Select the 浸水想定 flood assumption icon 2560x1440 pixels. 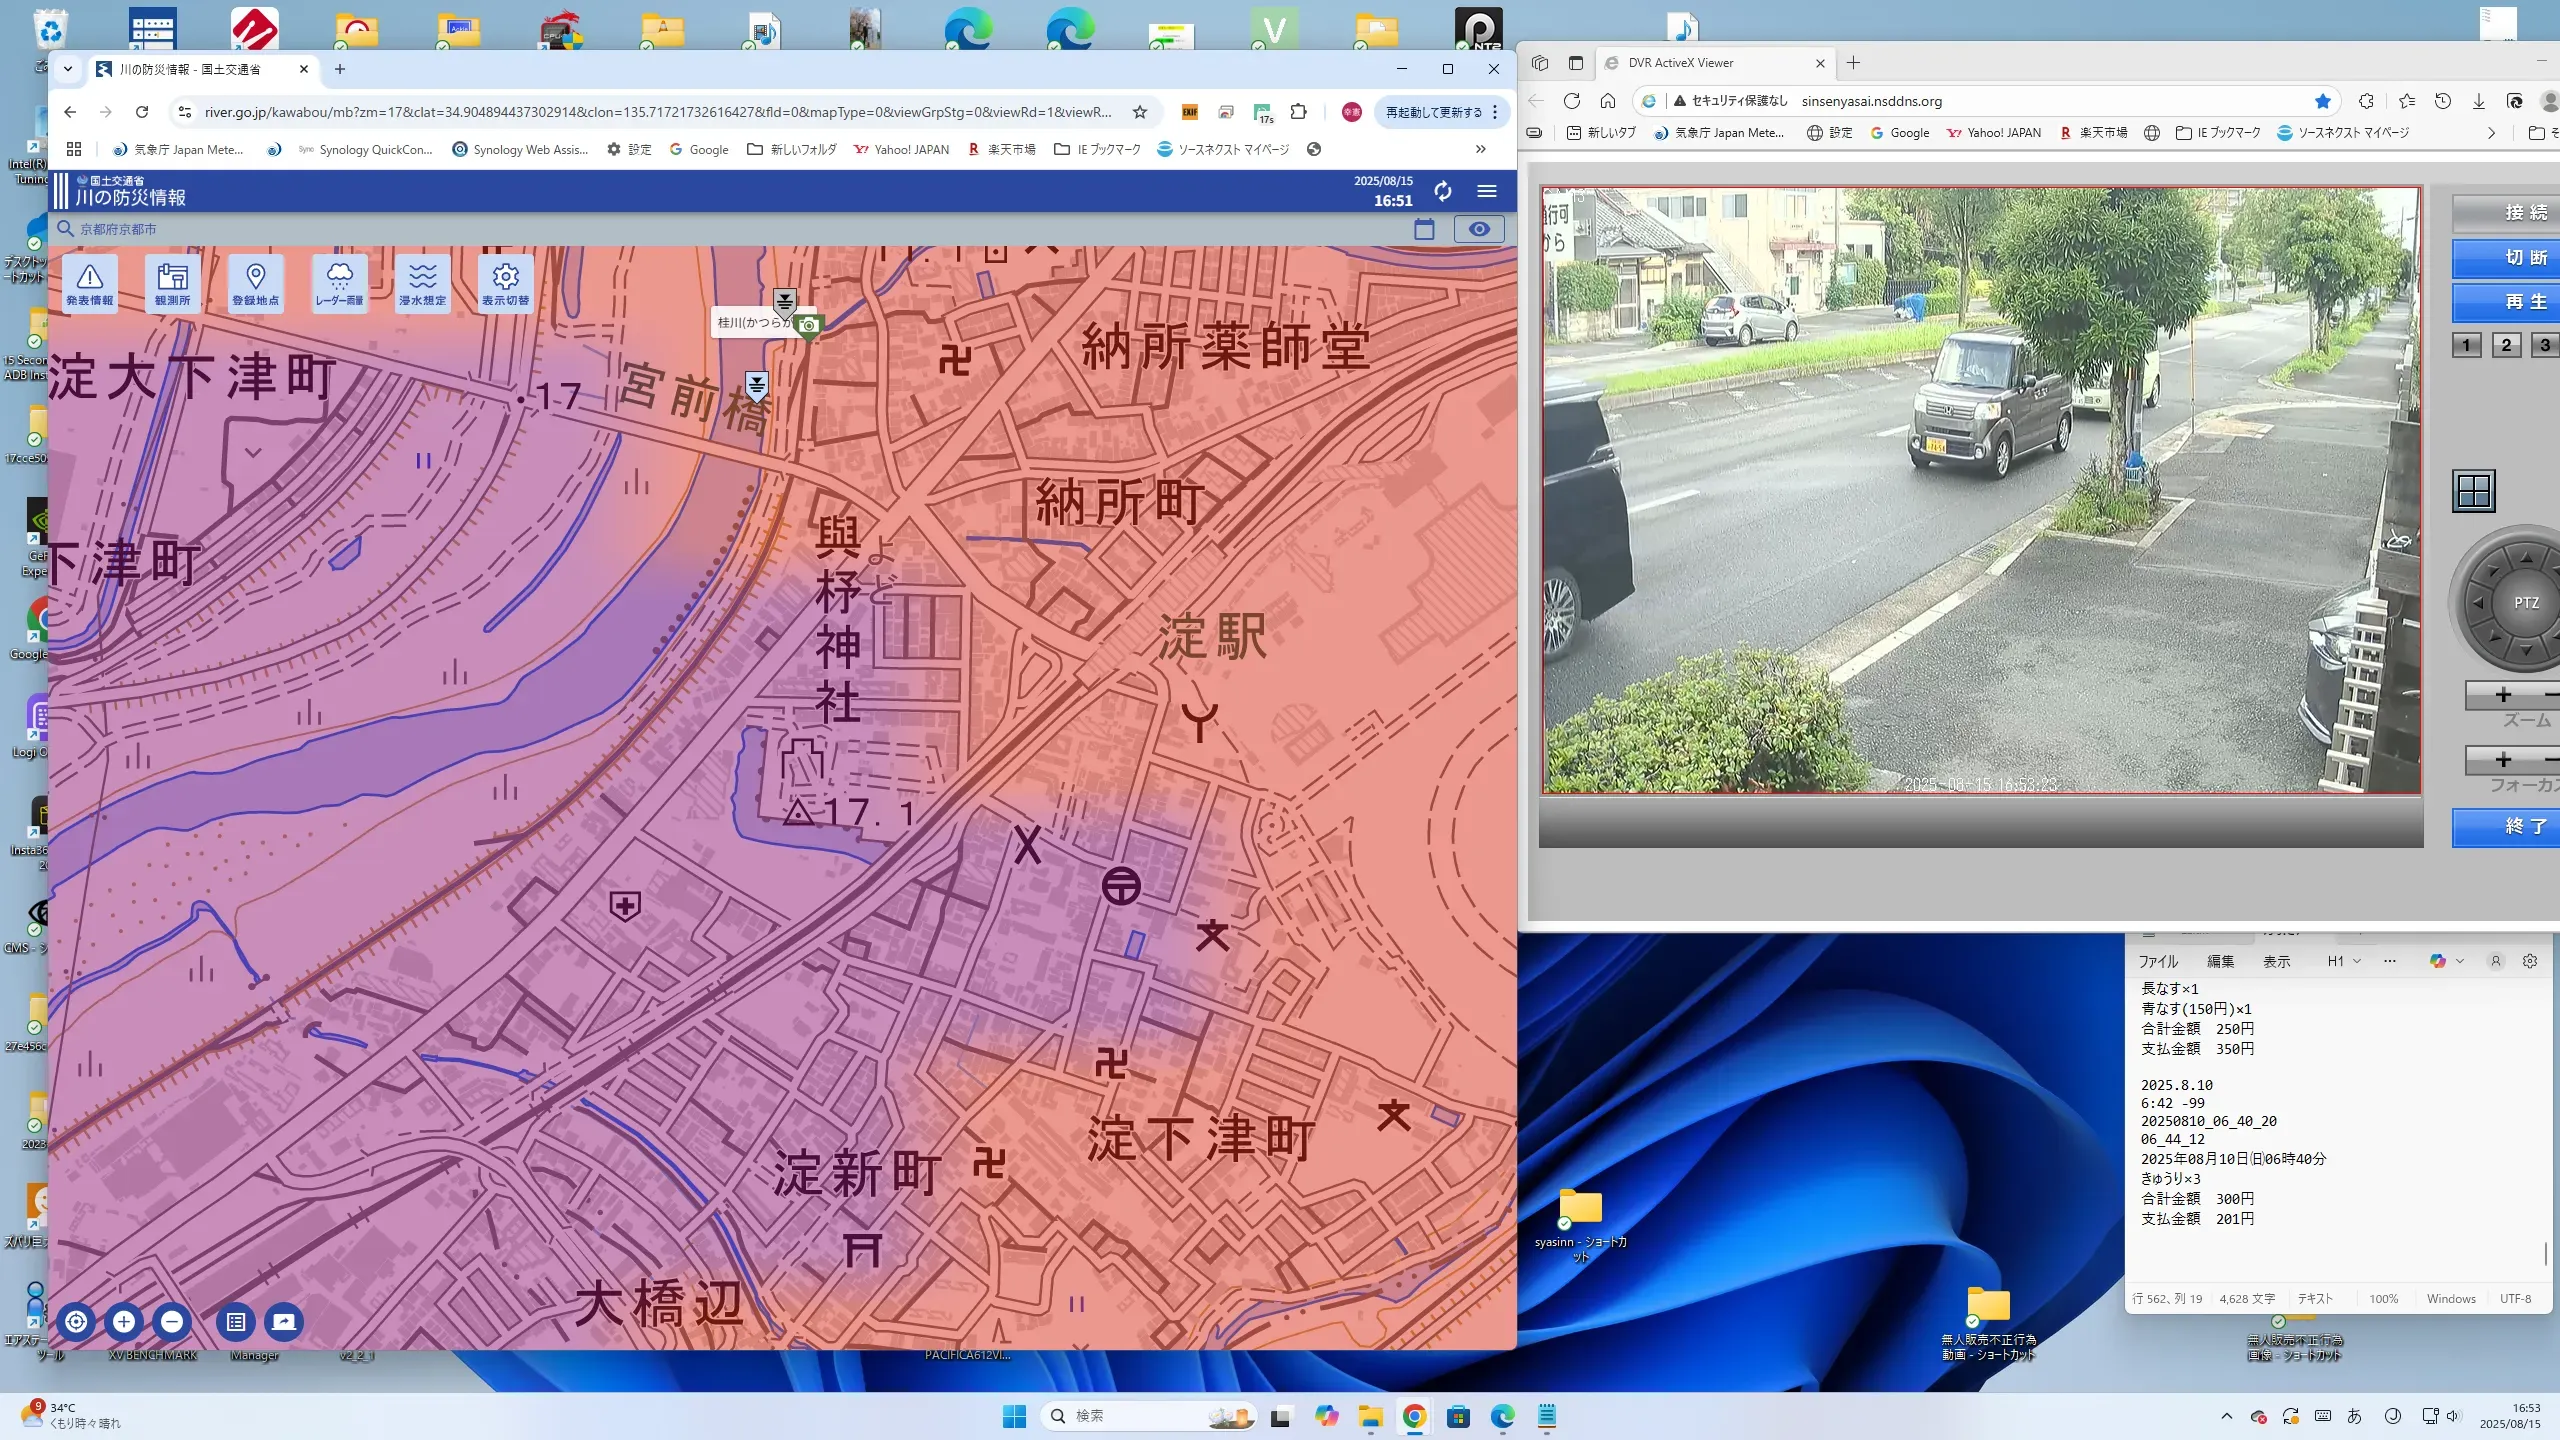coord(422,283)
